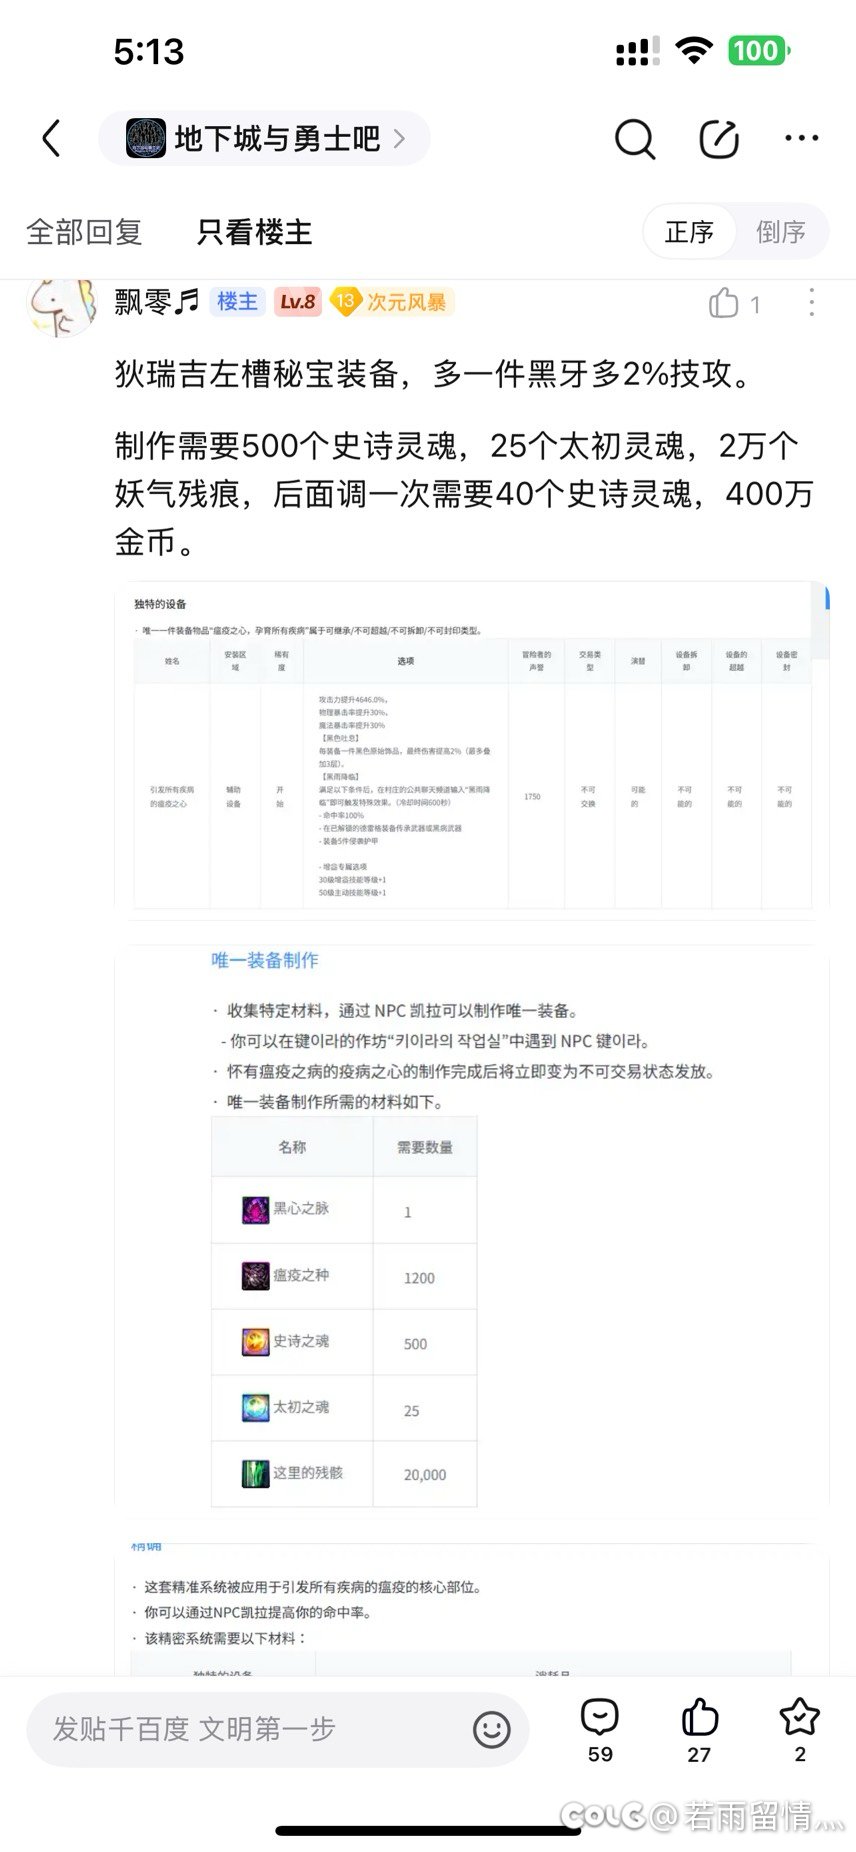Screen dimensions: 856x1852
Task: Tap the quantity value 20,000
Action: point(425,1475)
